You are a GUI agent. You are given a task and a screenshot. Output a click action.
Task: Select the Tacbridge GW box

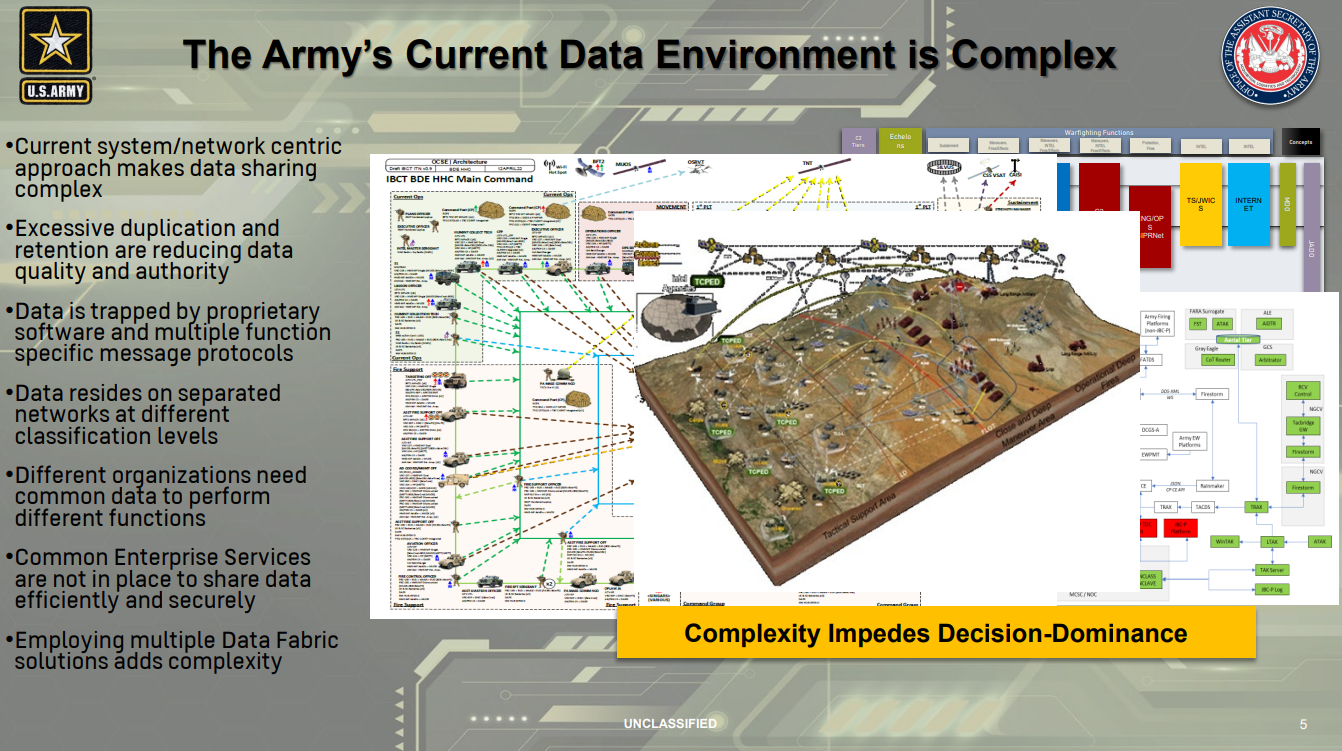tap(1302, 425)
